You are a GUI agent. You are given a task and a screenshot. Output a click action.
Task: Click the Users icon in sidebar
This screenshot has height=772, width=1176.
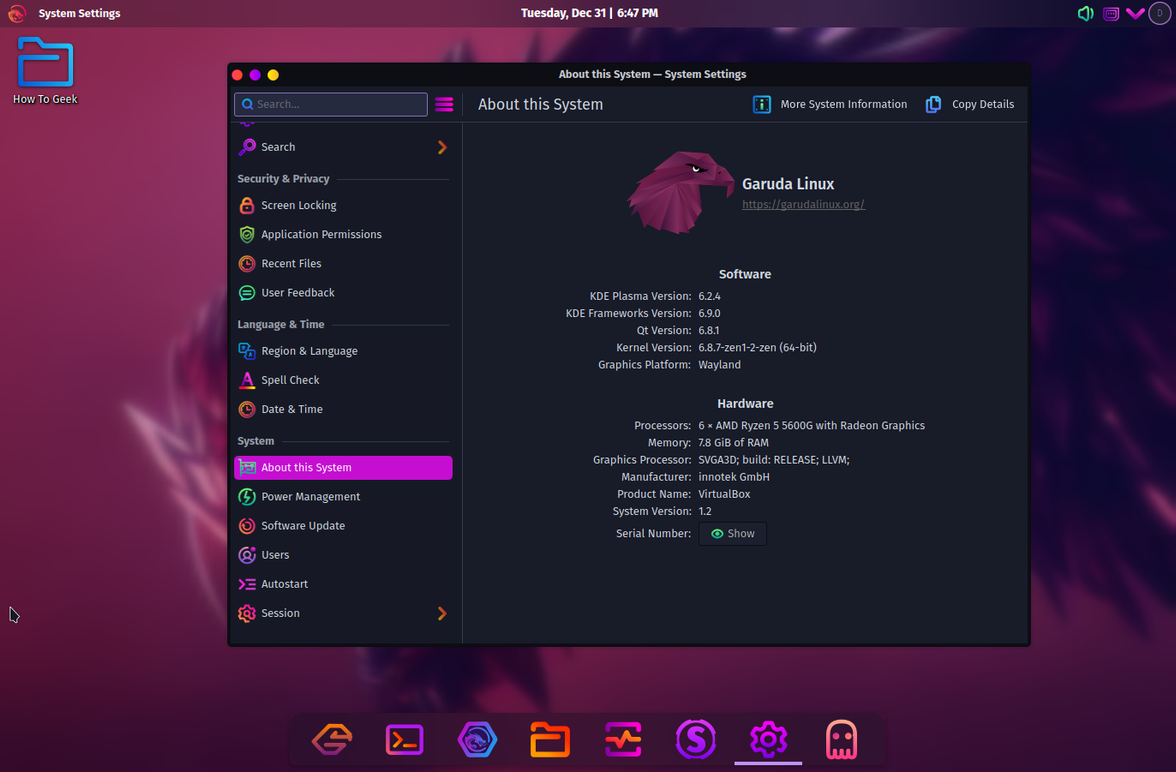point(247,554)
